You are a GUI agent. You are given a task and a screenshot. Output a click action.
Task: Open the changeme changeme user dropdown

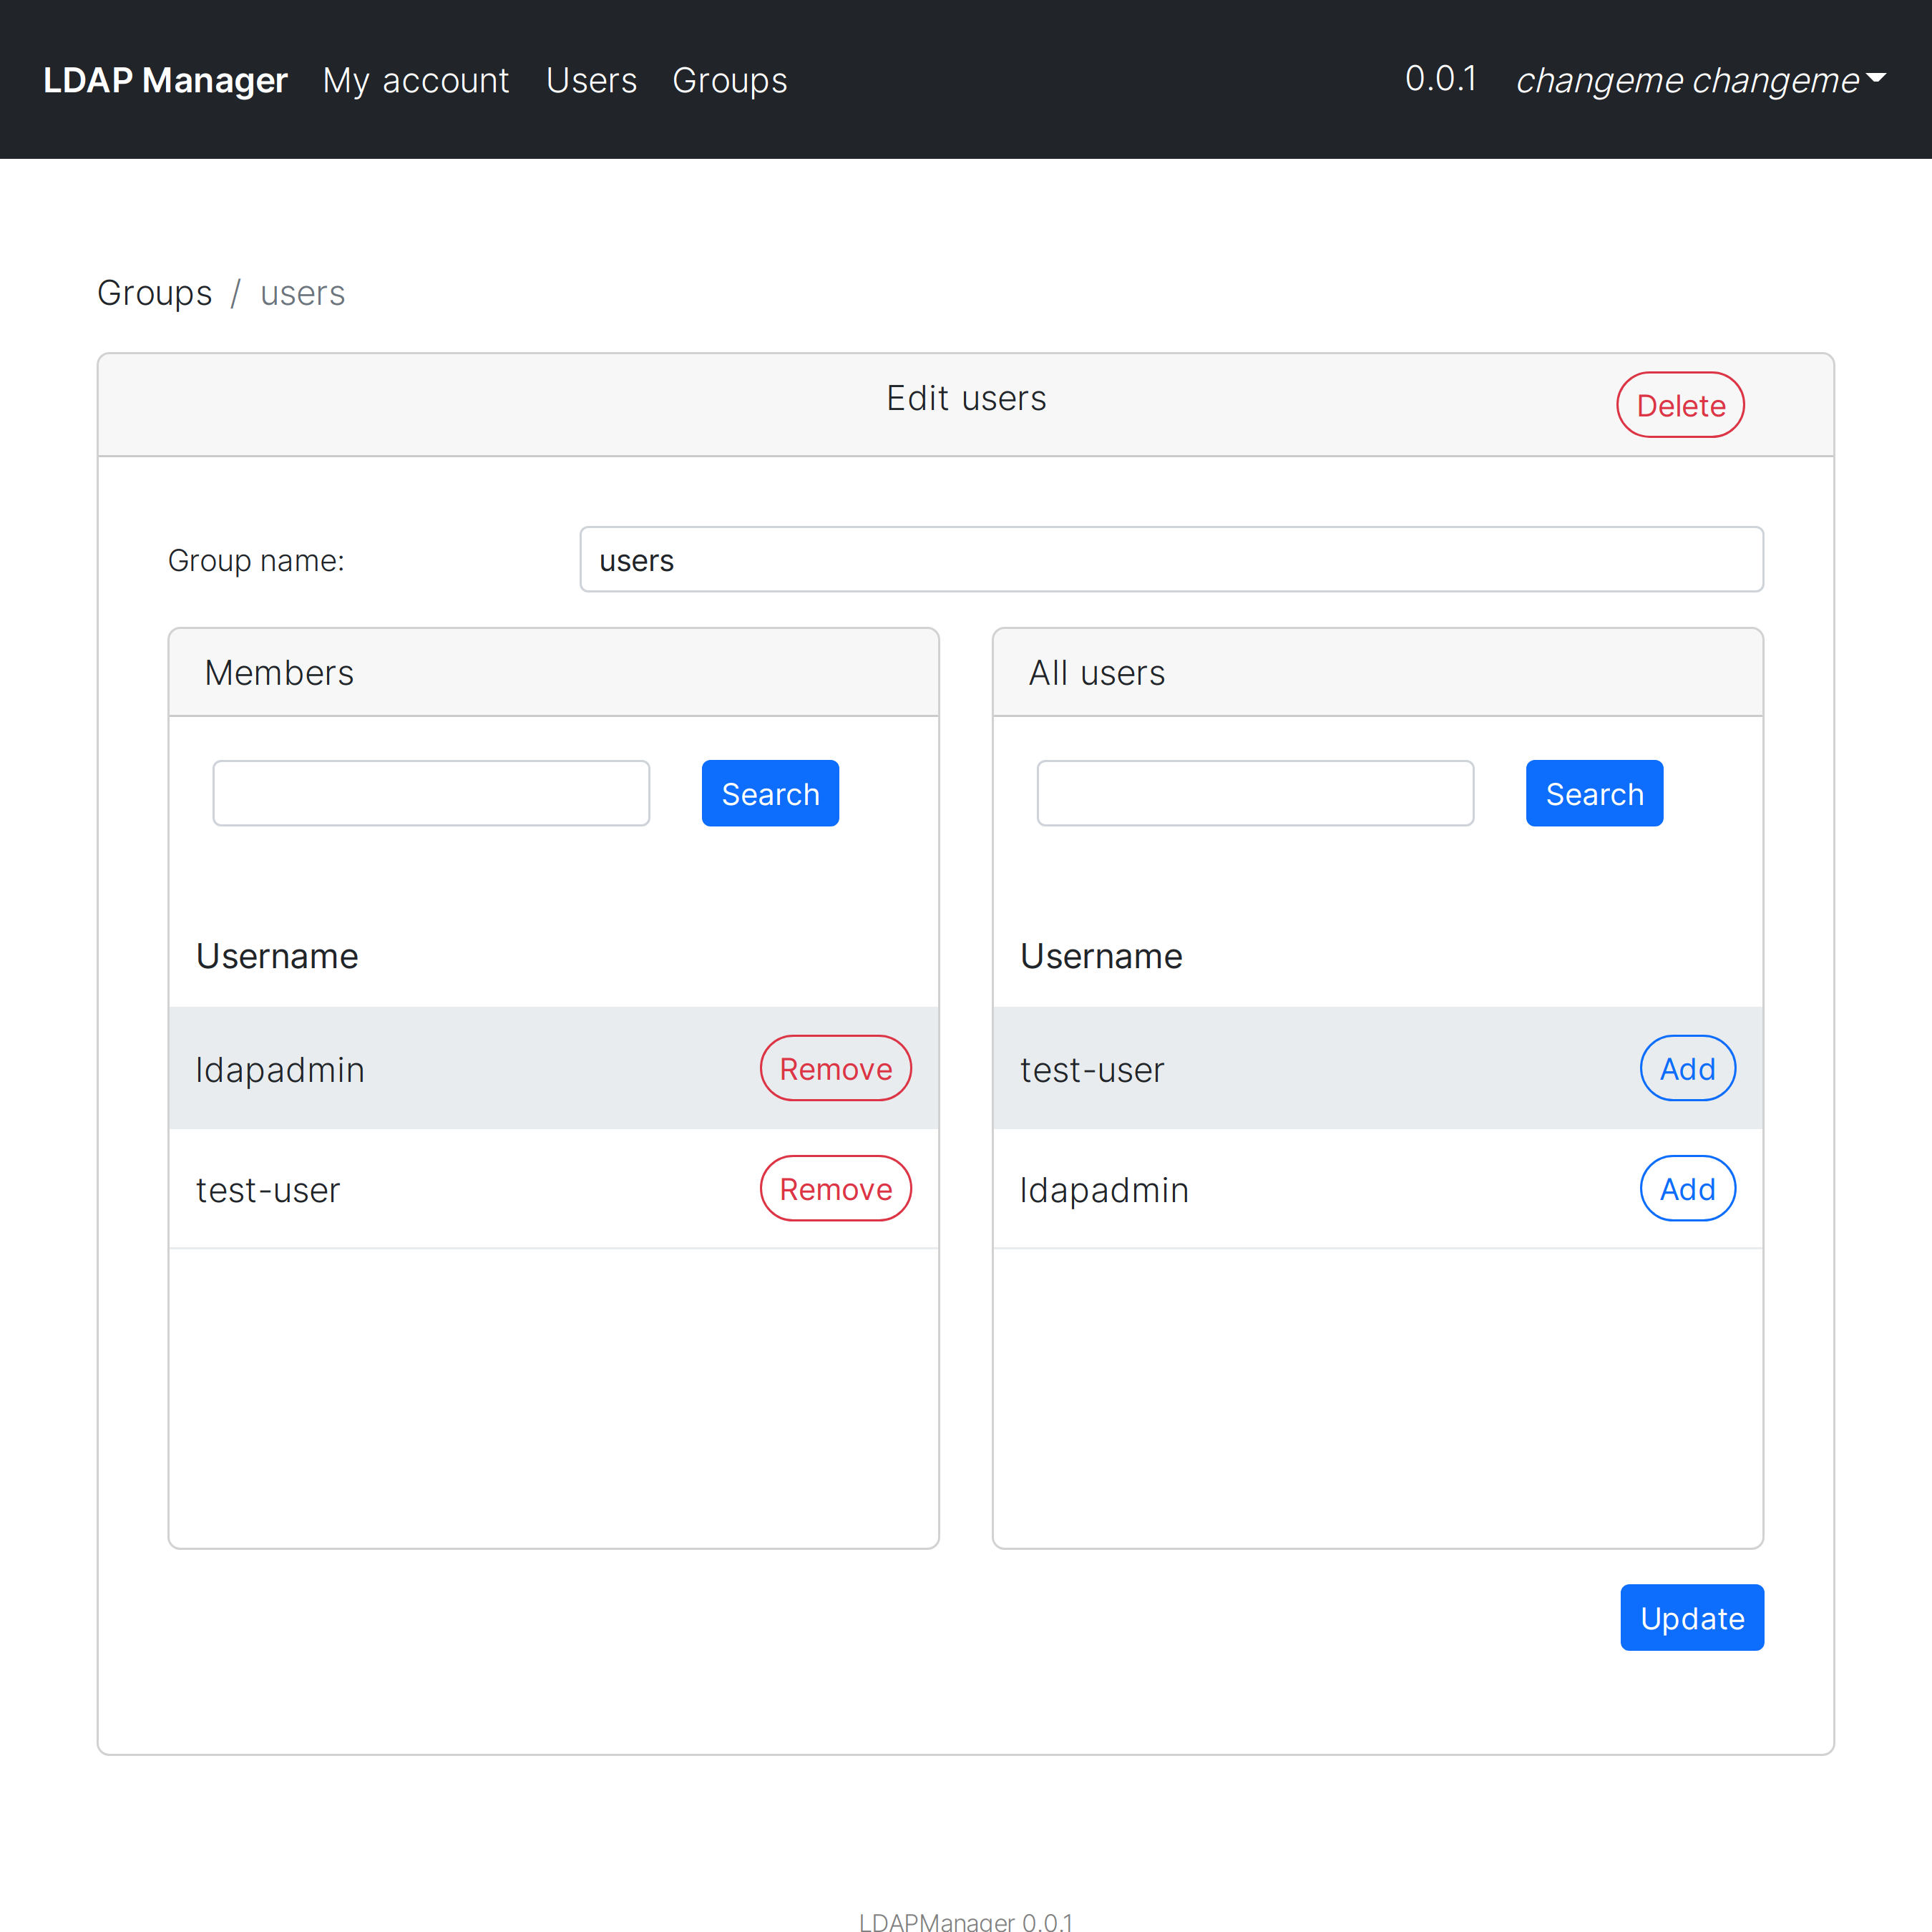coord(1699,80)
